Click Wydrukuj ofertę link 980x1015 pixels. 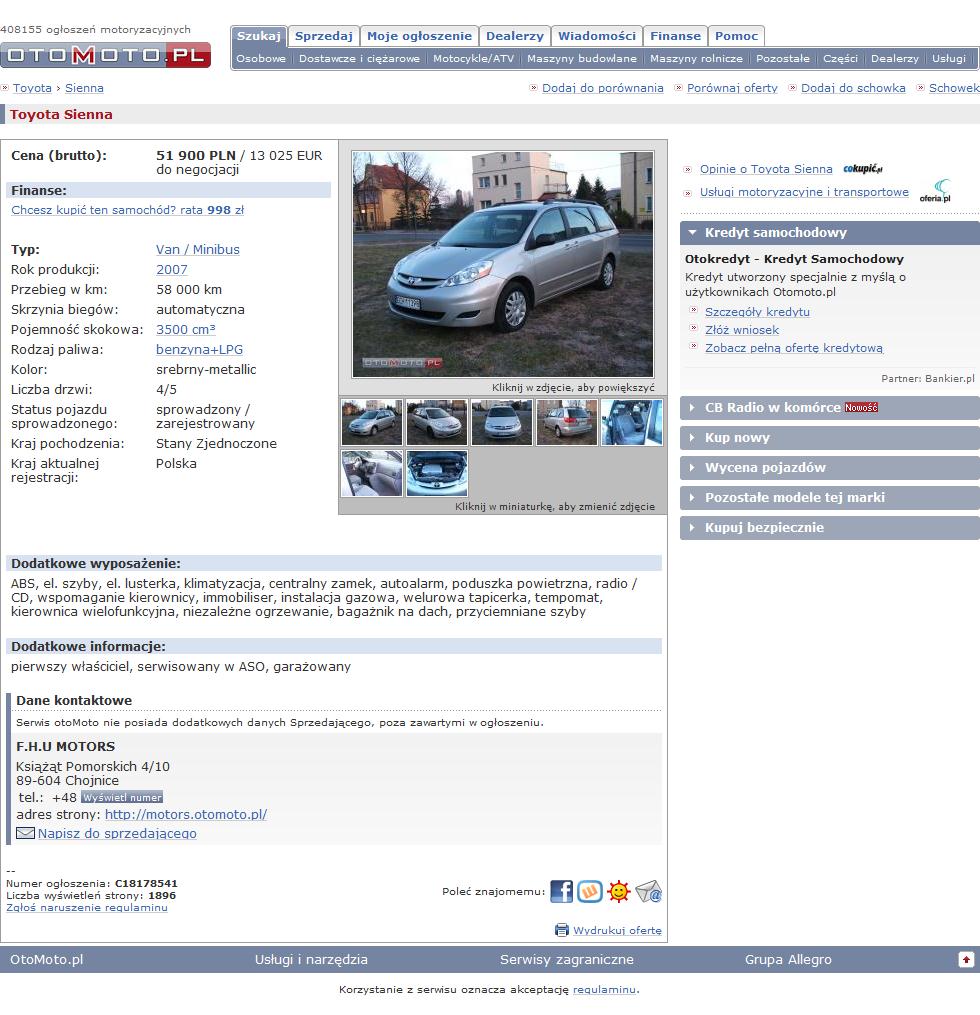[x=618, y=930]
